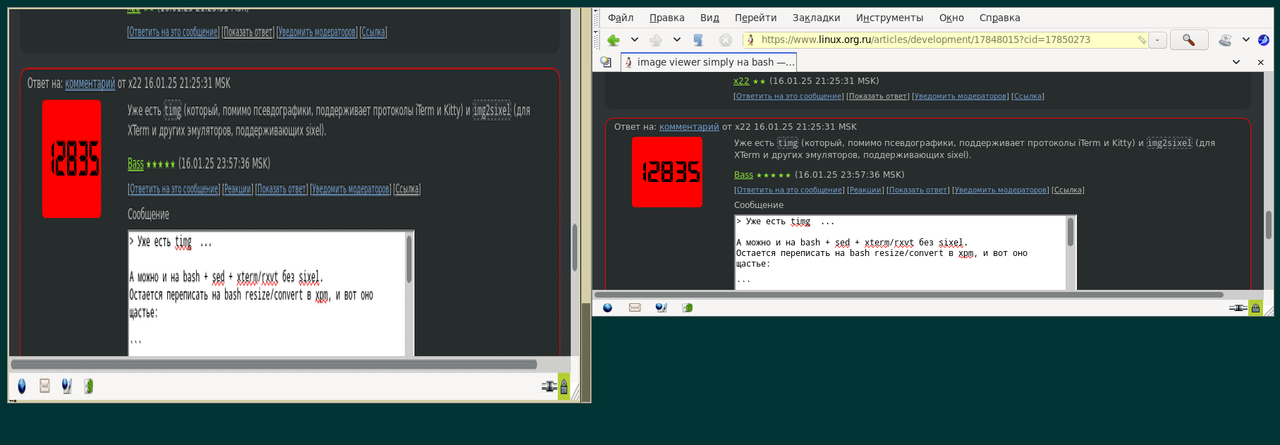Click lower 'Показать ответ' in right window
The height and width of the screenshot is (445, 1280).
(917, 190)
